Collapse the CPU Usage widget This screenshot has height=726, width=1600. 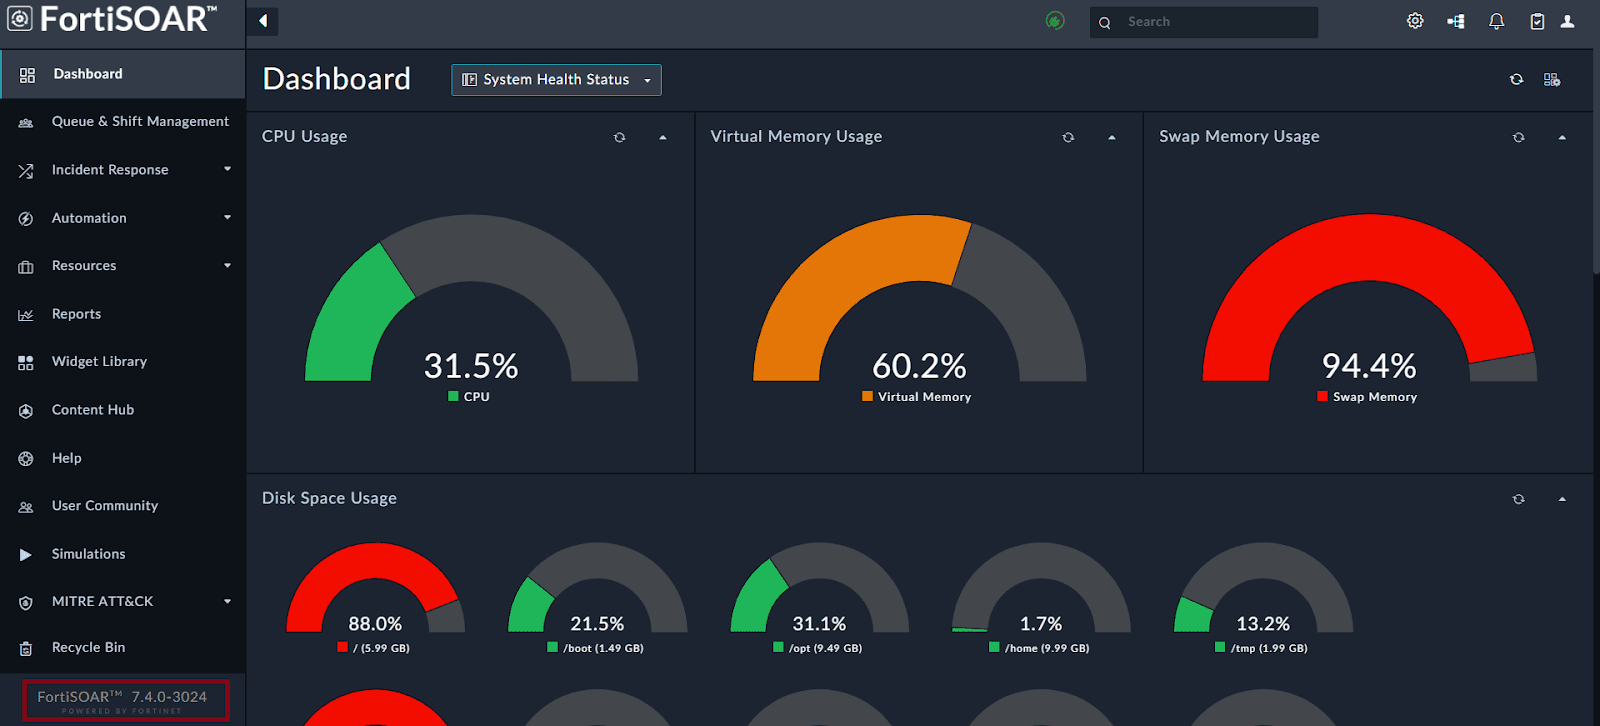point(663,137)
